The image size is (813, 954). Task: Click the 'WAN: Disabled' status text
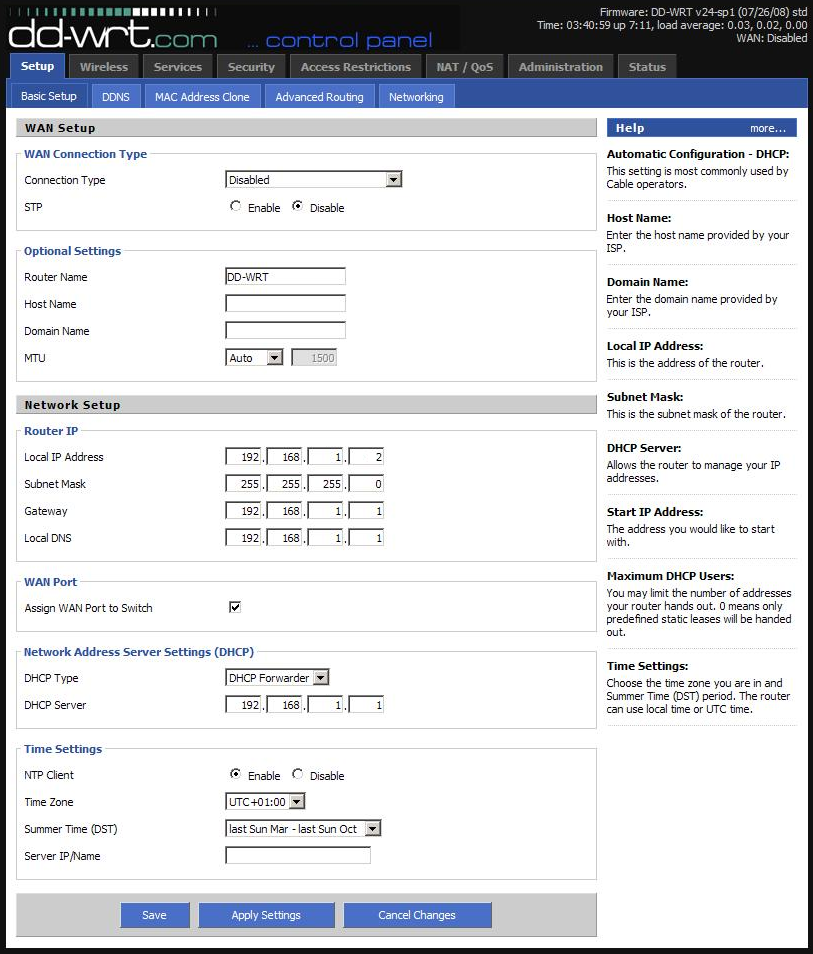[772, 38]
